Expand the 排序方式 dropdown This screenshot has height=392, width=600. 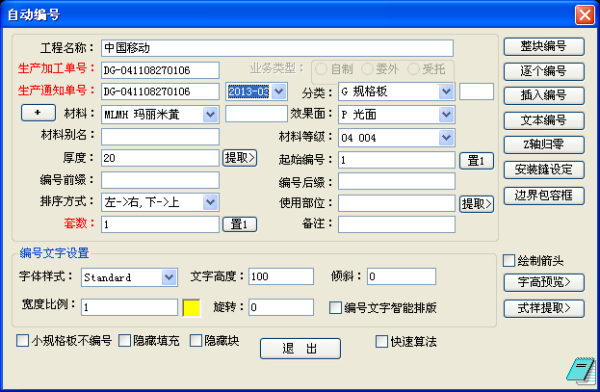[x=210, y=202]
